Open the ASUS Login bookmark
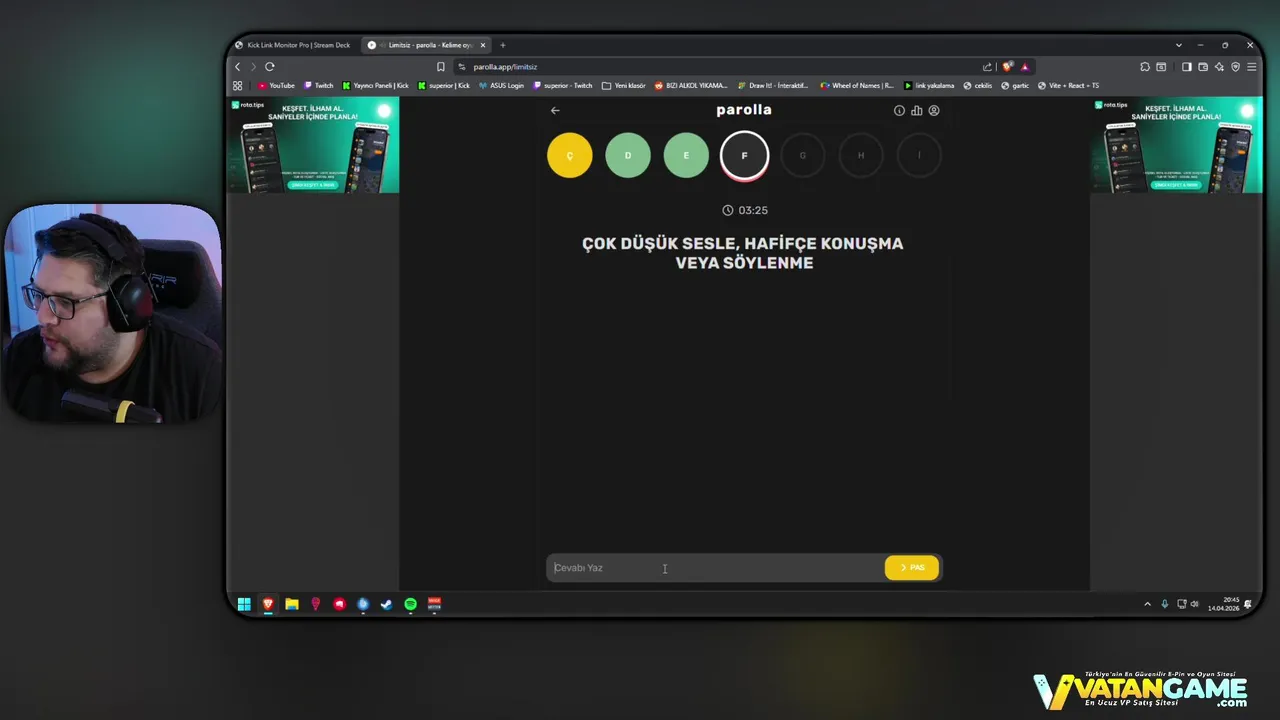This screenshot has width=1280, height=720. click(501, 86)
